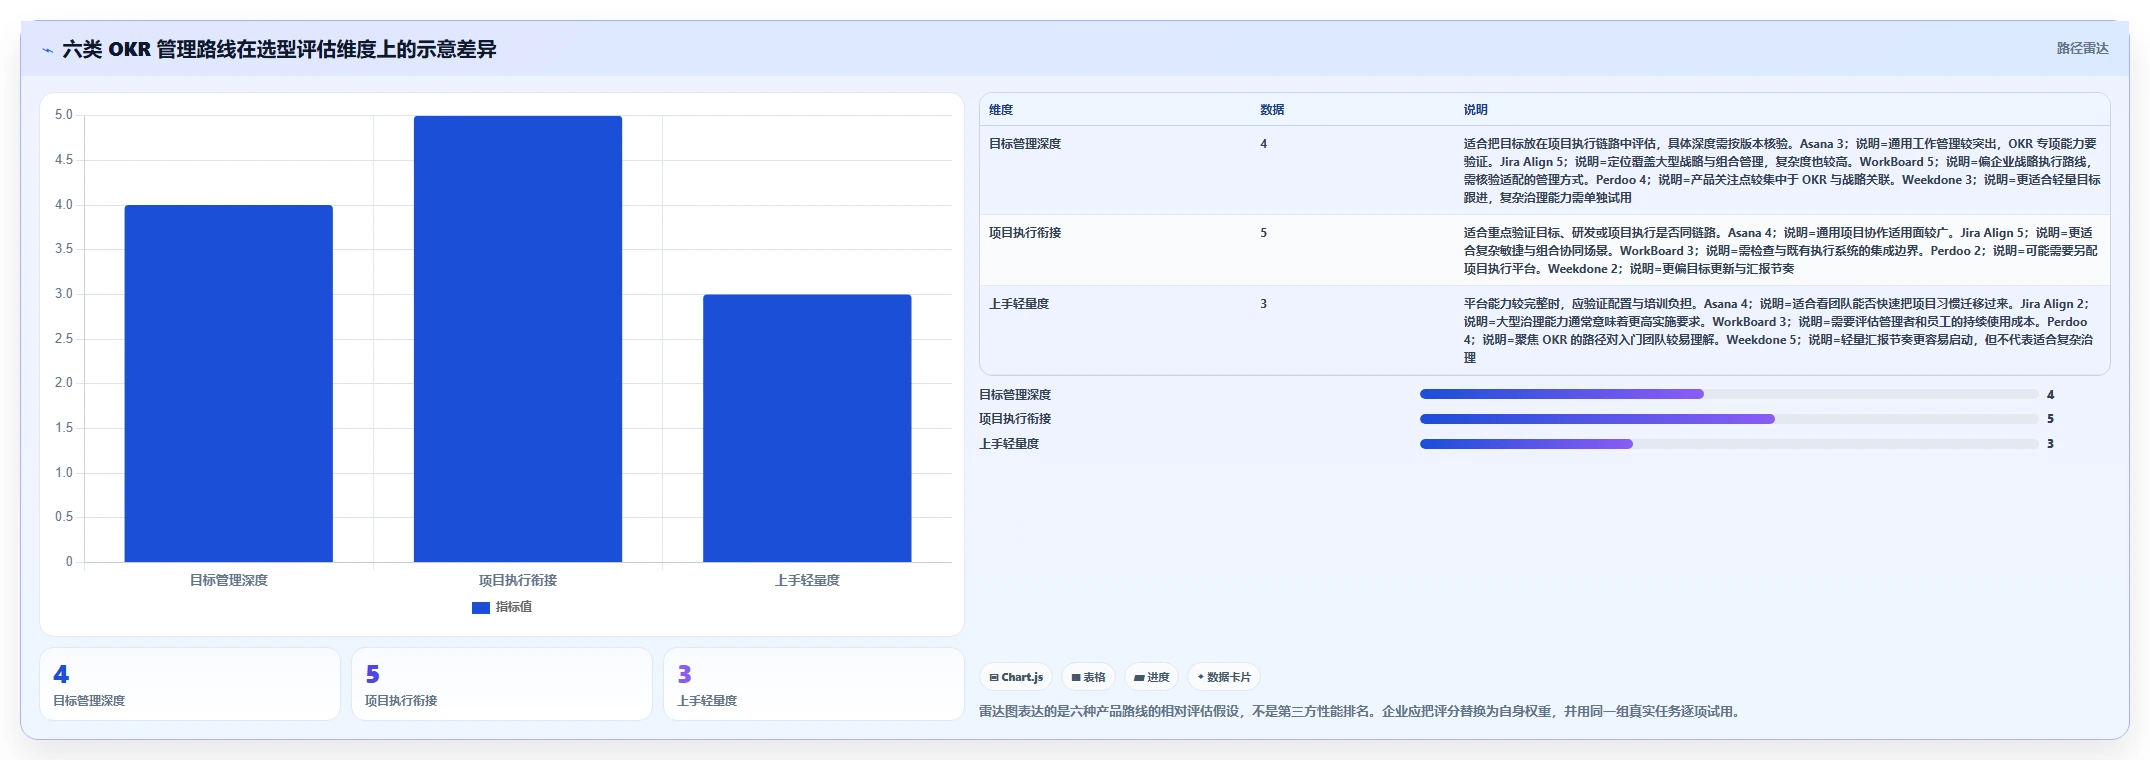
Task: Select the 进度 chip
Action: pos(1151,677)
